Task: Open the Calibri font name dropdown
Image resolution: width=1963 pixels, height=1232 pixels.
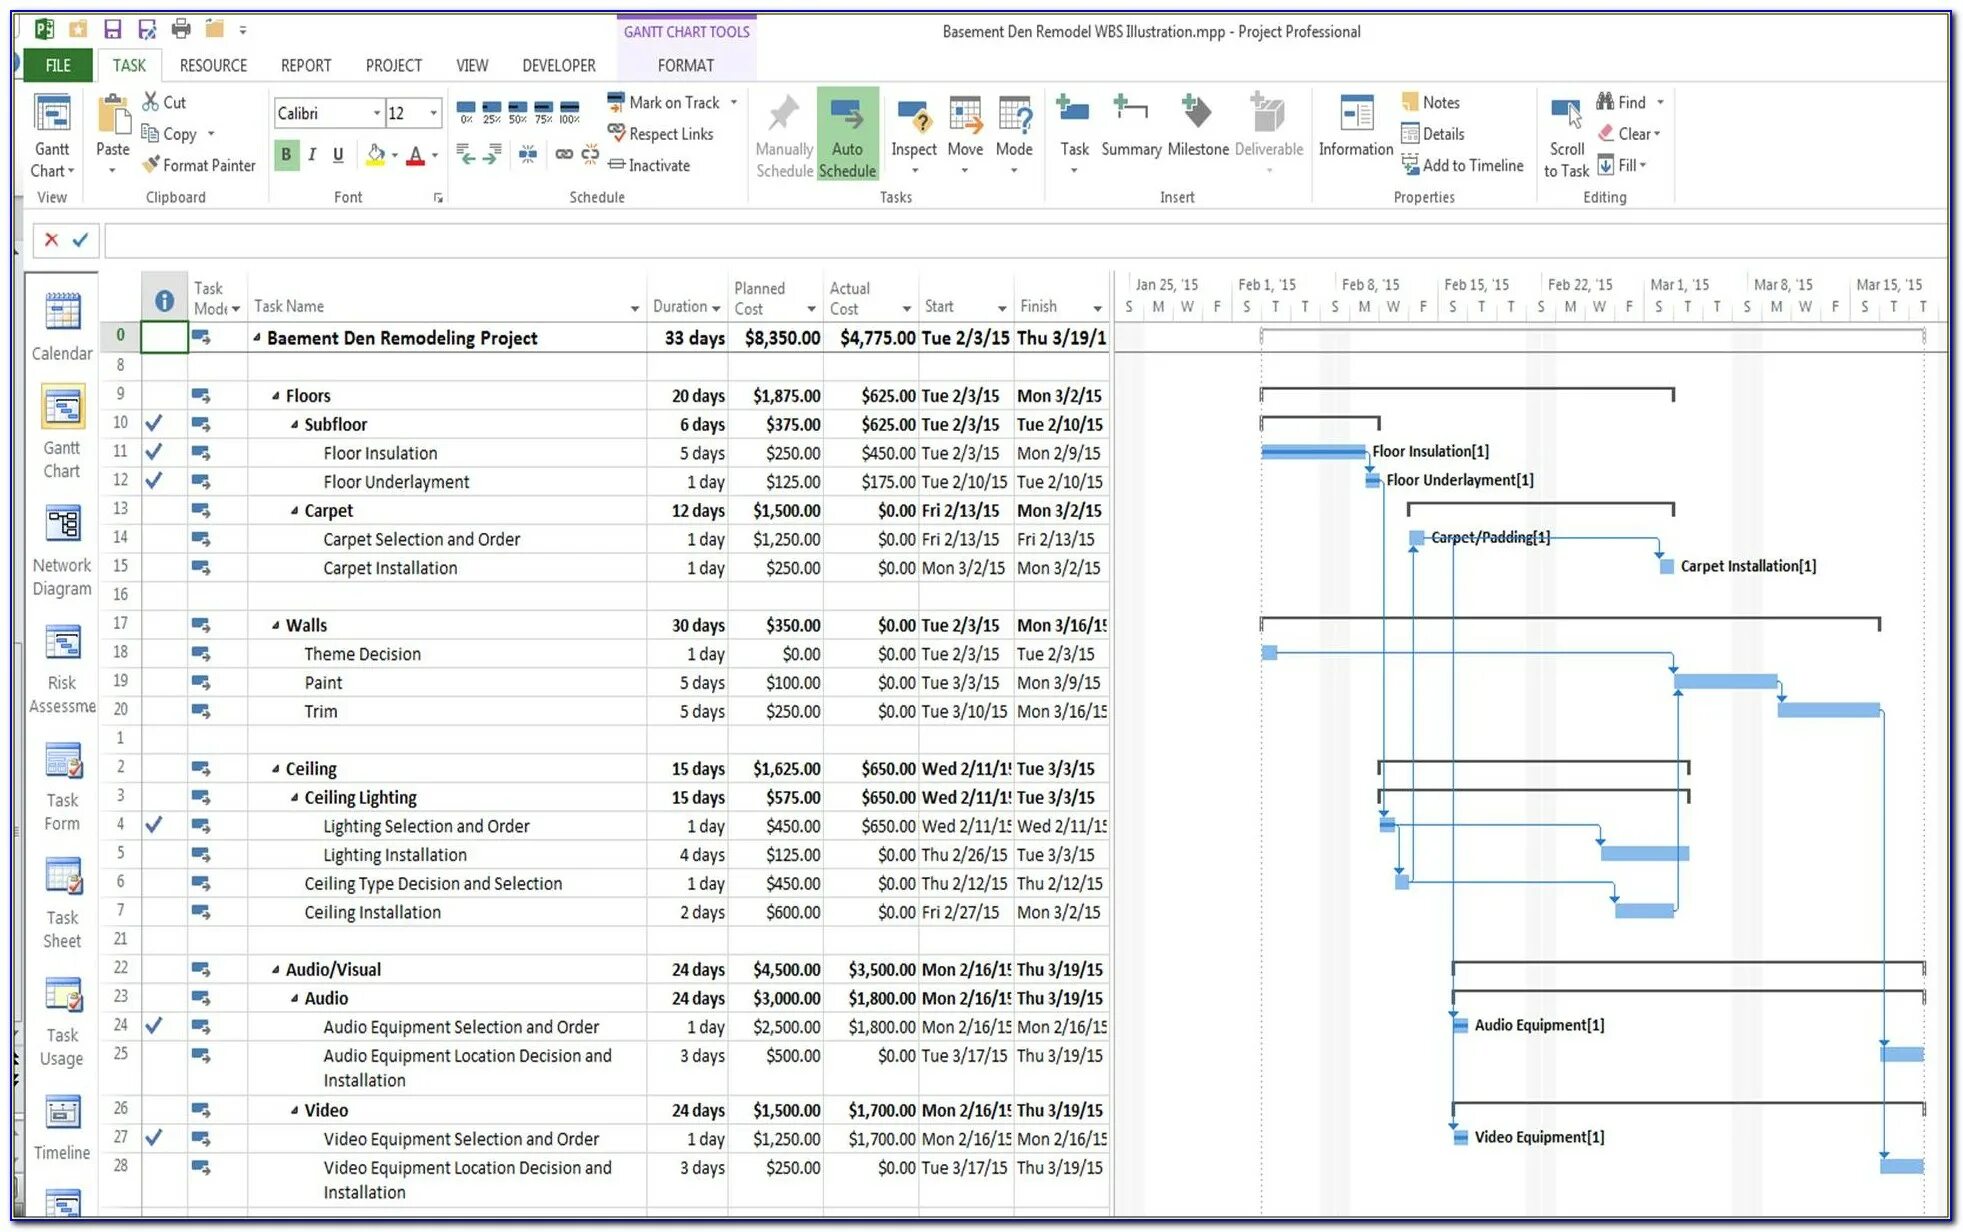Action: (376, 113)
